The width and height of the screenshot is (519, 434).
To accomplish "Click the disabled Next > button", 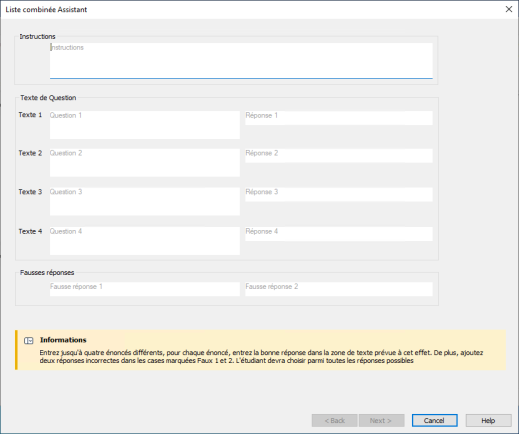I will tap(381, 420).
